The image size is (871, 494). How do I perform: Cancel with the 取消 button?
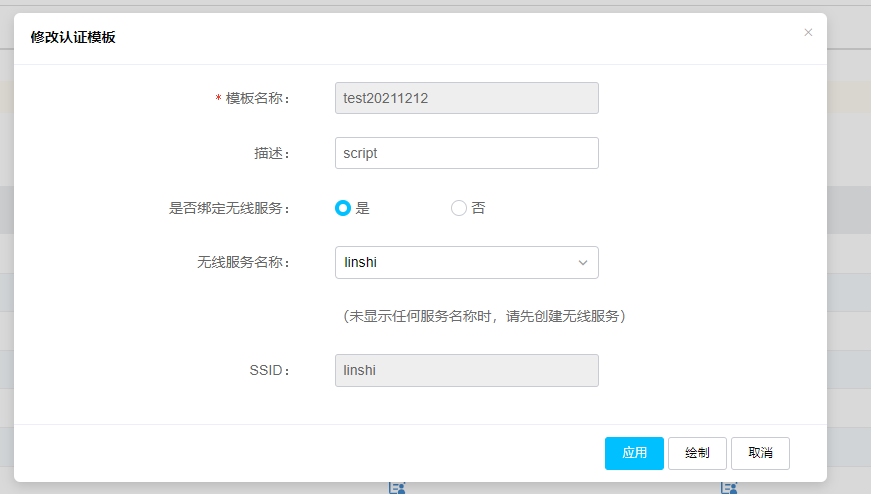click(x=760, y=453)
